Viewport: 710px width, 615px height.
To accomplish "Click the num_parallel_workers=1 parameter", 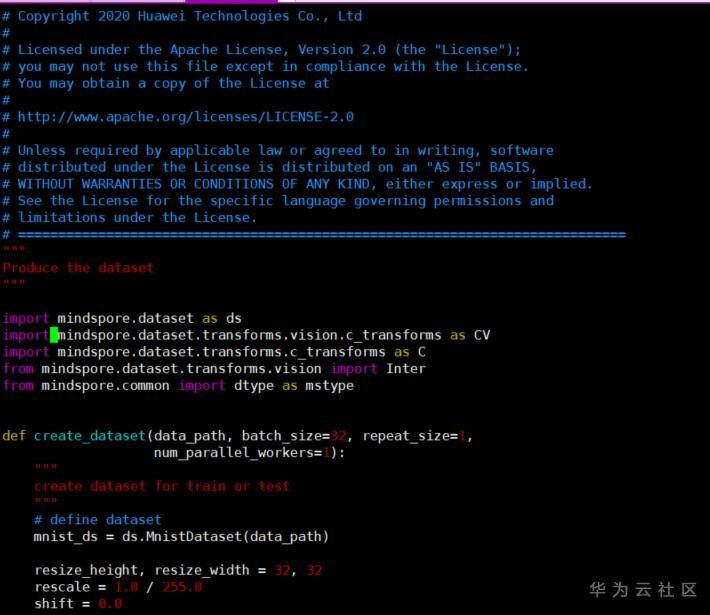I will point(241,453).
